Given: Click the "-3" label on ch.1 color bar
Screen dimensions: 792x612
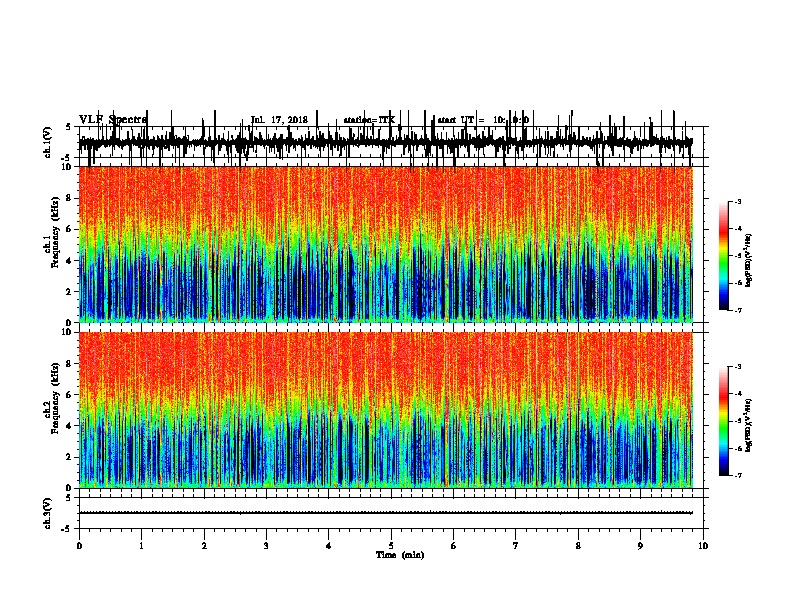Looking at the screenshot, I should point(738,202).
